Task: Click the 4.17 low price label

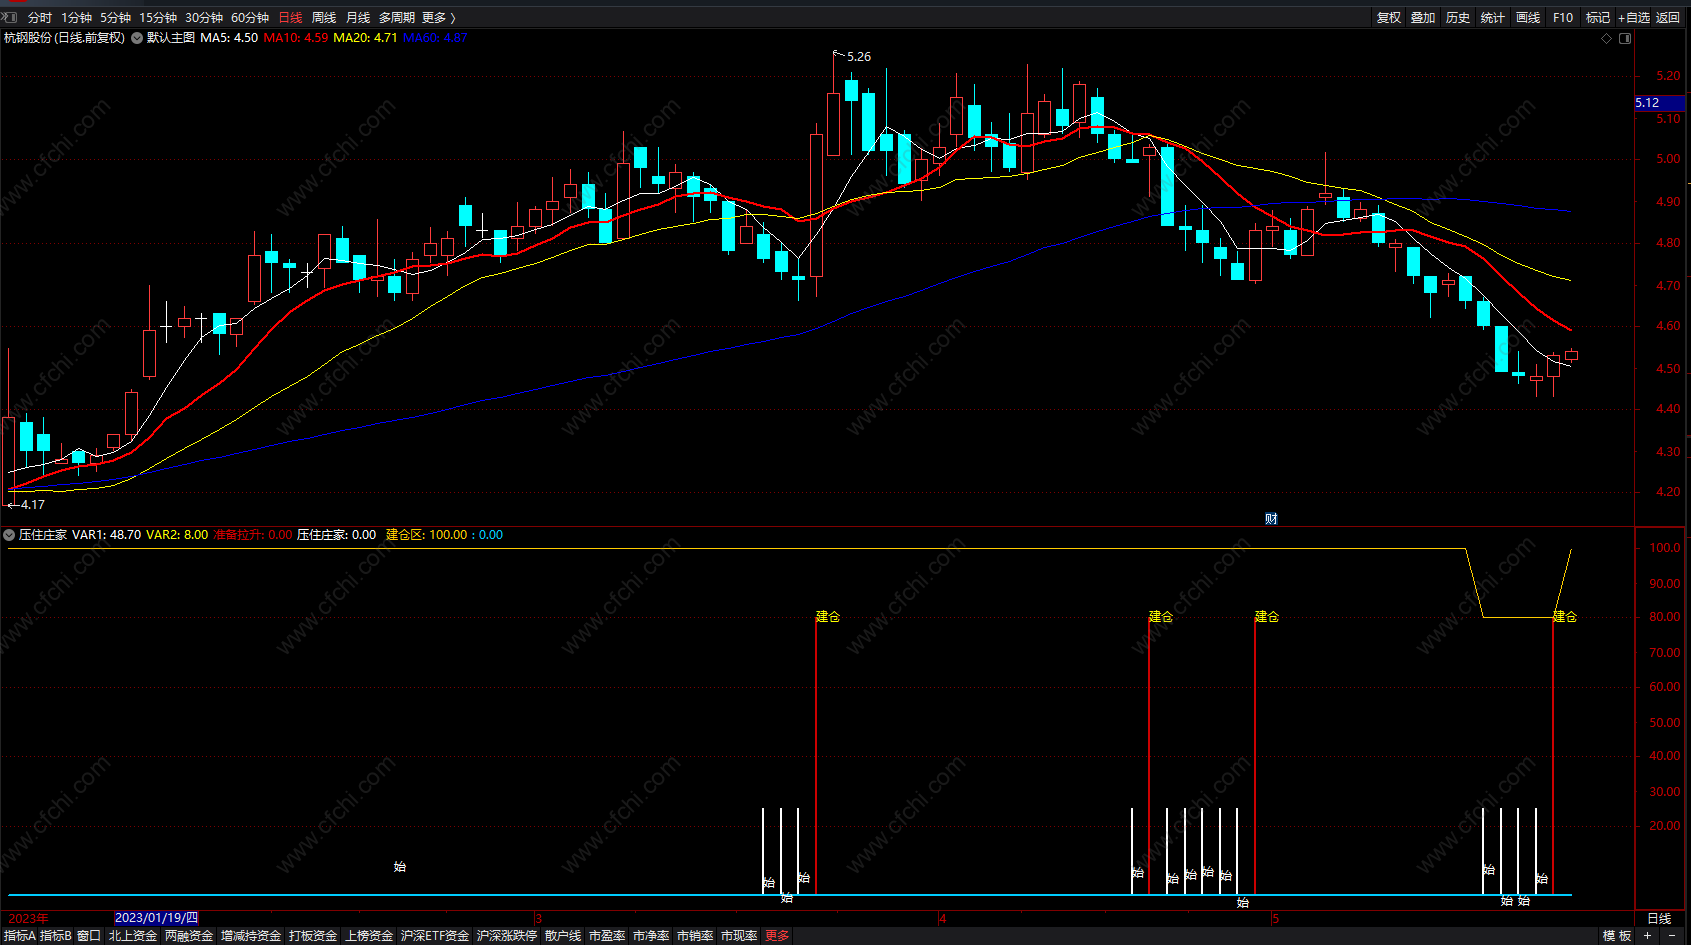Action: point(33,505)
